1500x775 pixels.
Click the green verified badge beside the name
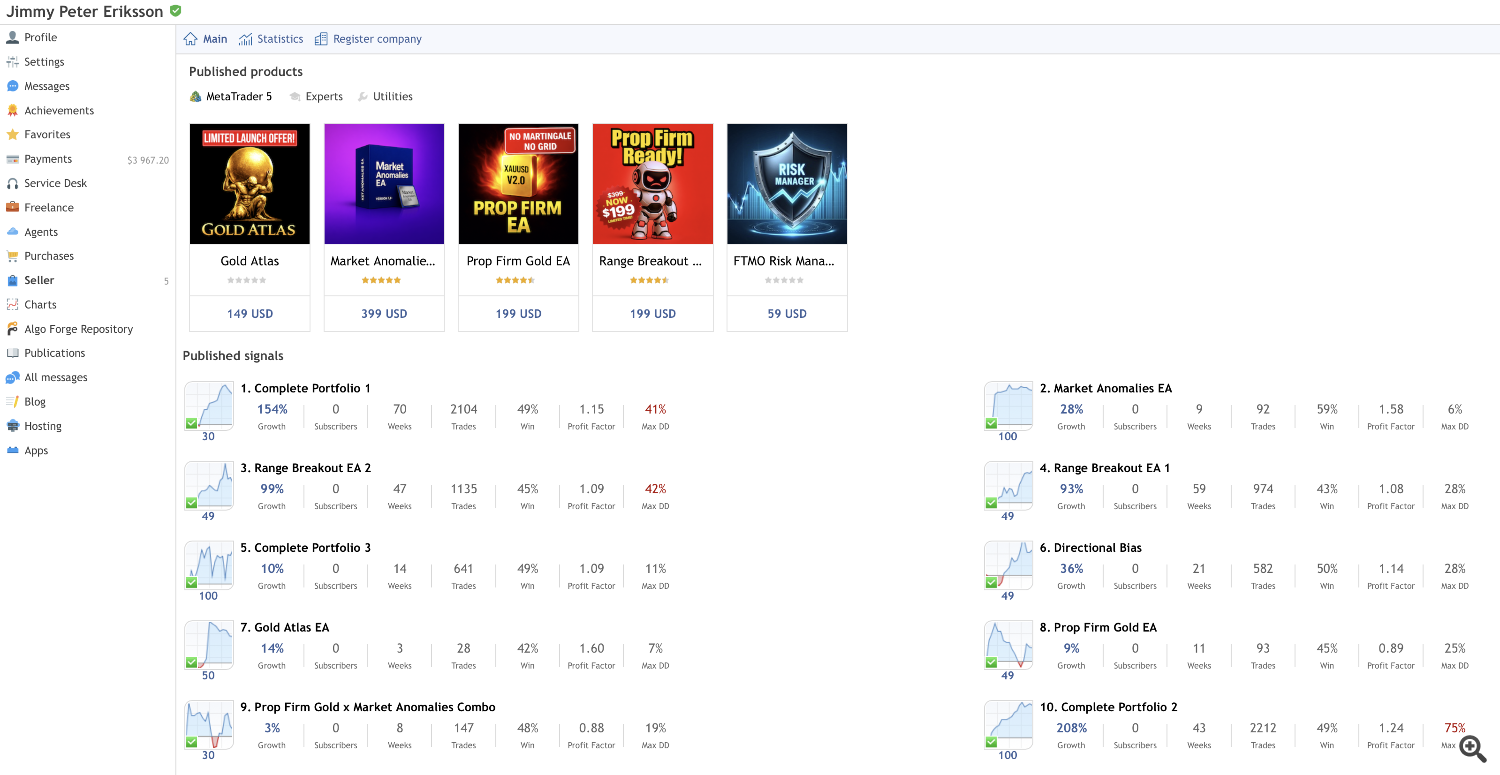[x=176, y=11]
